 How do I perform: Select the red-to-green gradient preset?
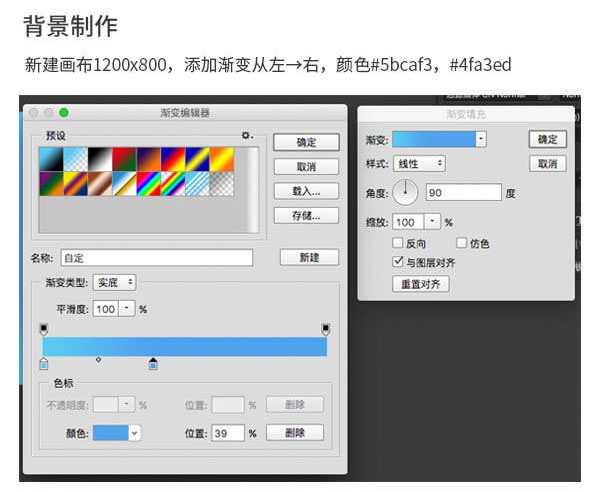click(x=124, y=159)
